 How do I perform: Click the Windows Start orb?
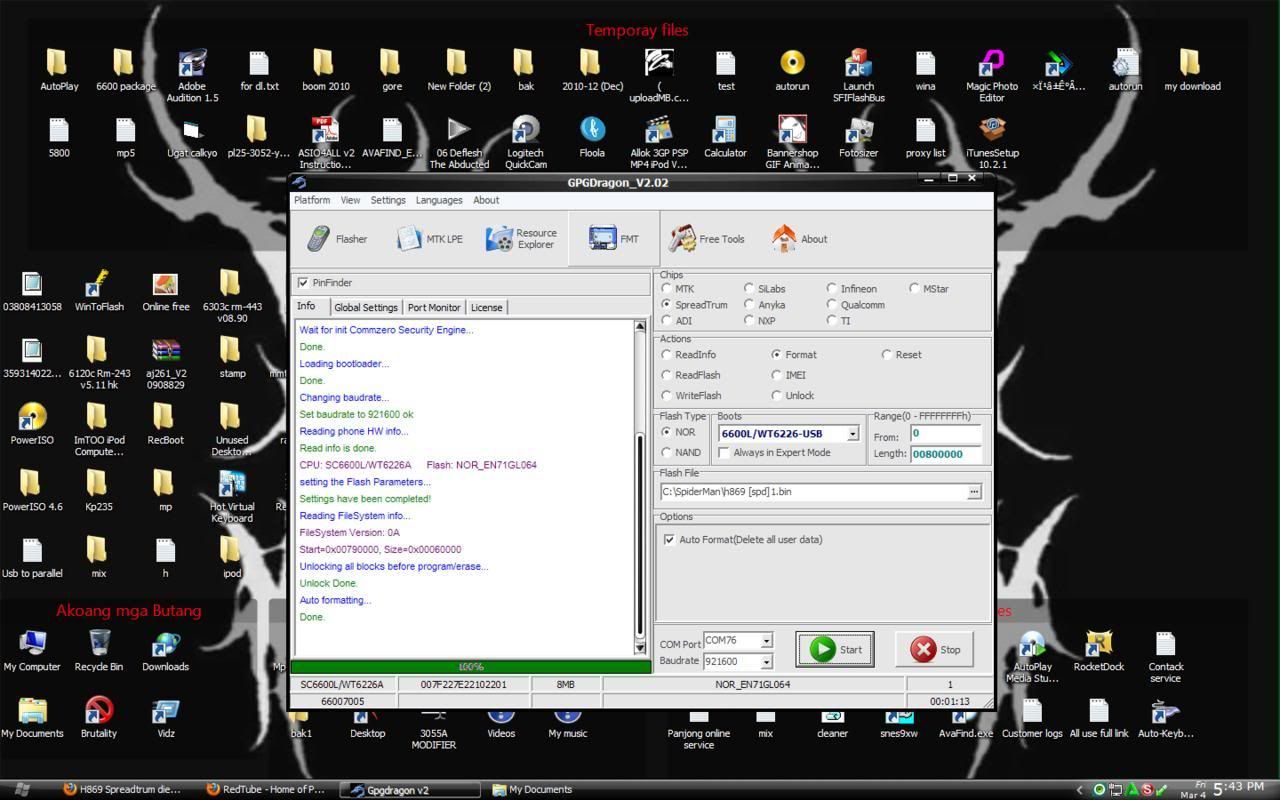[24, 790]
